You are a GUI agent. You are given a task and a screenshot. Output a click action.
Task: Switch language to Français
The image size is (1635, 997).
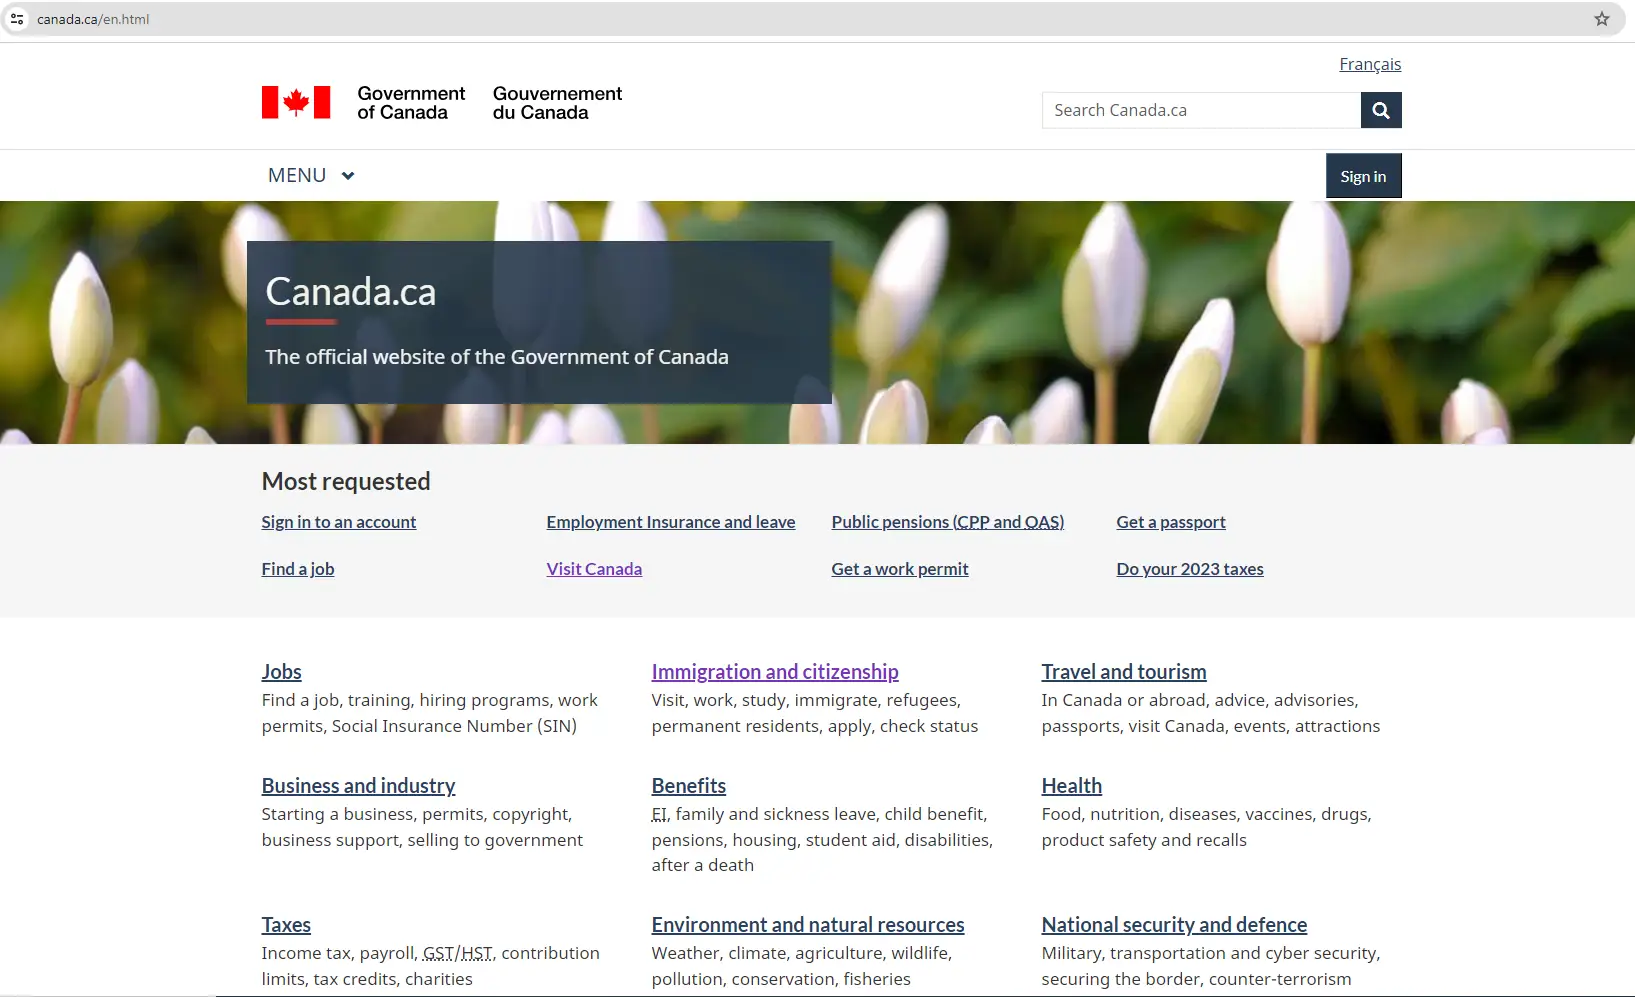1370,64
